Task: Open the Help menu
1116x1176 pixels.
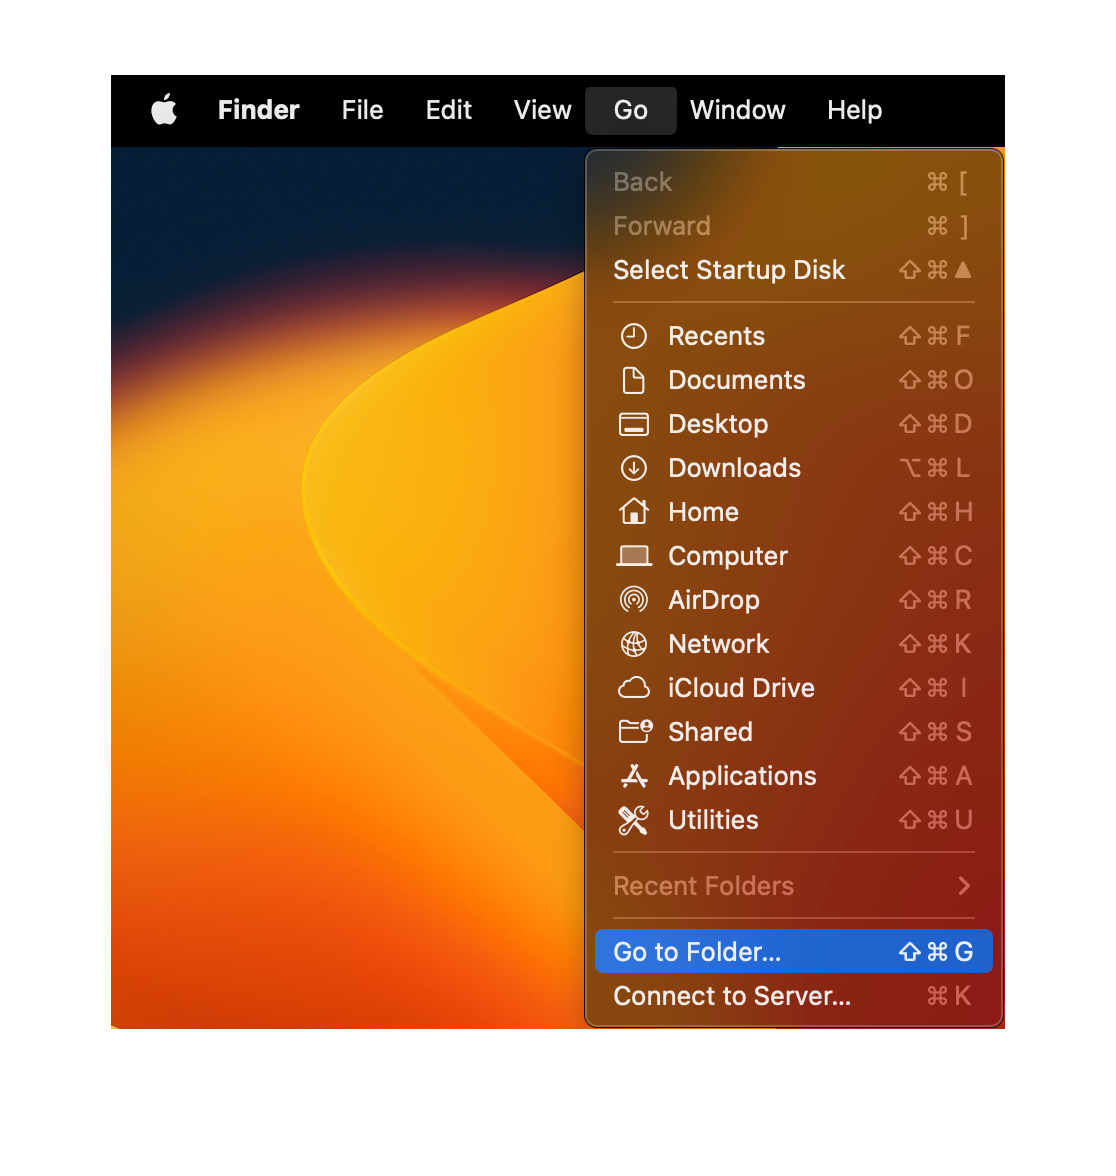Action: pos(854,110)
